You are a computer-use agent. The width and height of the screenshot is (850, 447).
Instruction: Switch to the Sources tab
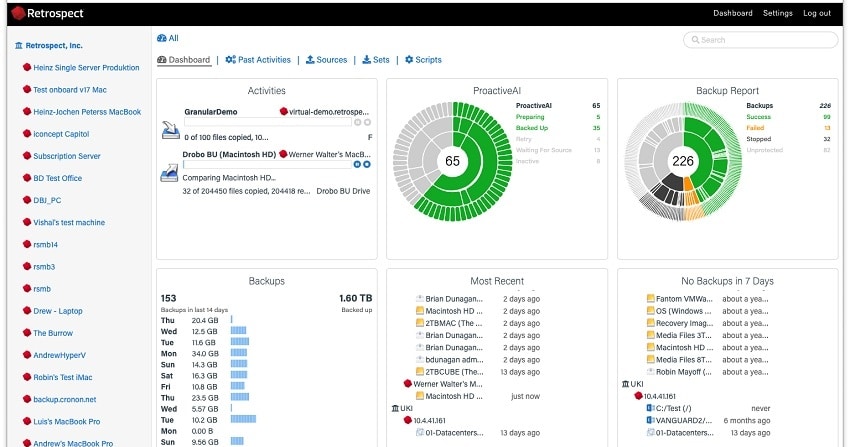pyautogui.click(x=326, y=60)
